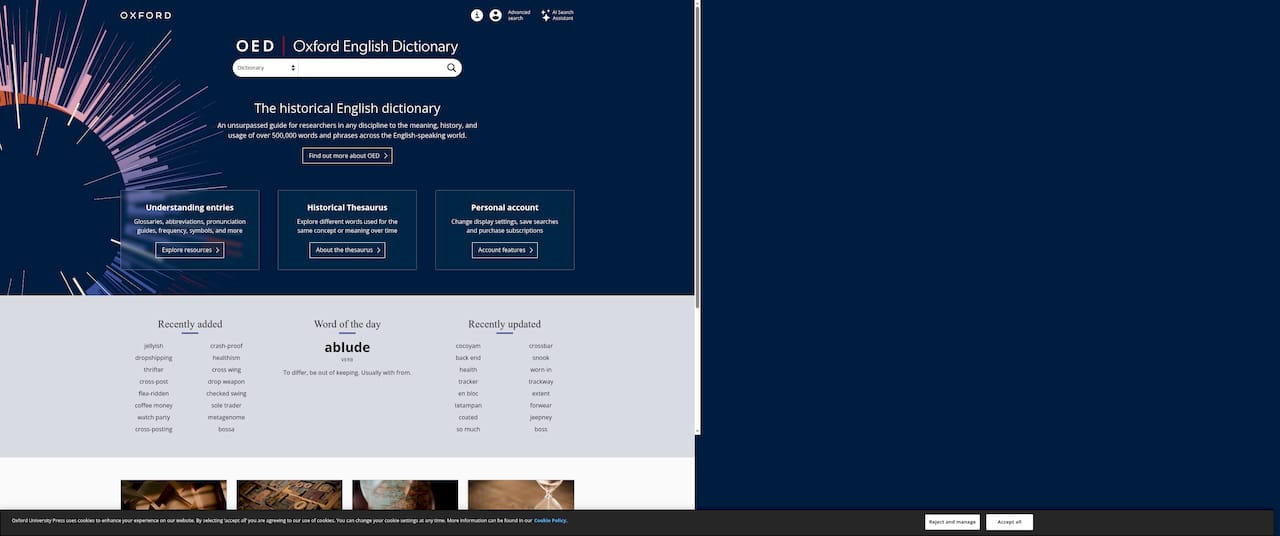This screenshot has height=536, width=1280.
Task: Open recently added word crash-proof
Action: tap(226, 346)
